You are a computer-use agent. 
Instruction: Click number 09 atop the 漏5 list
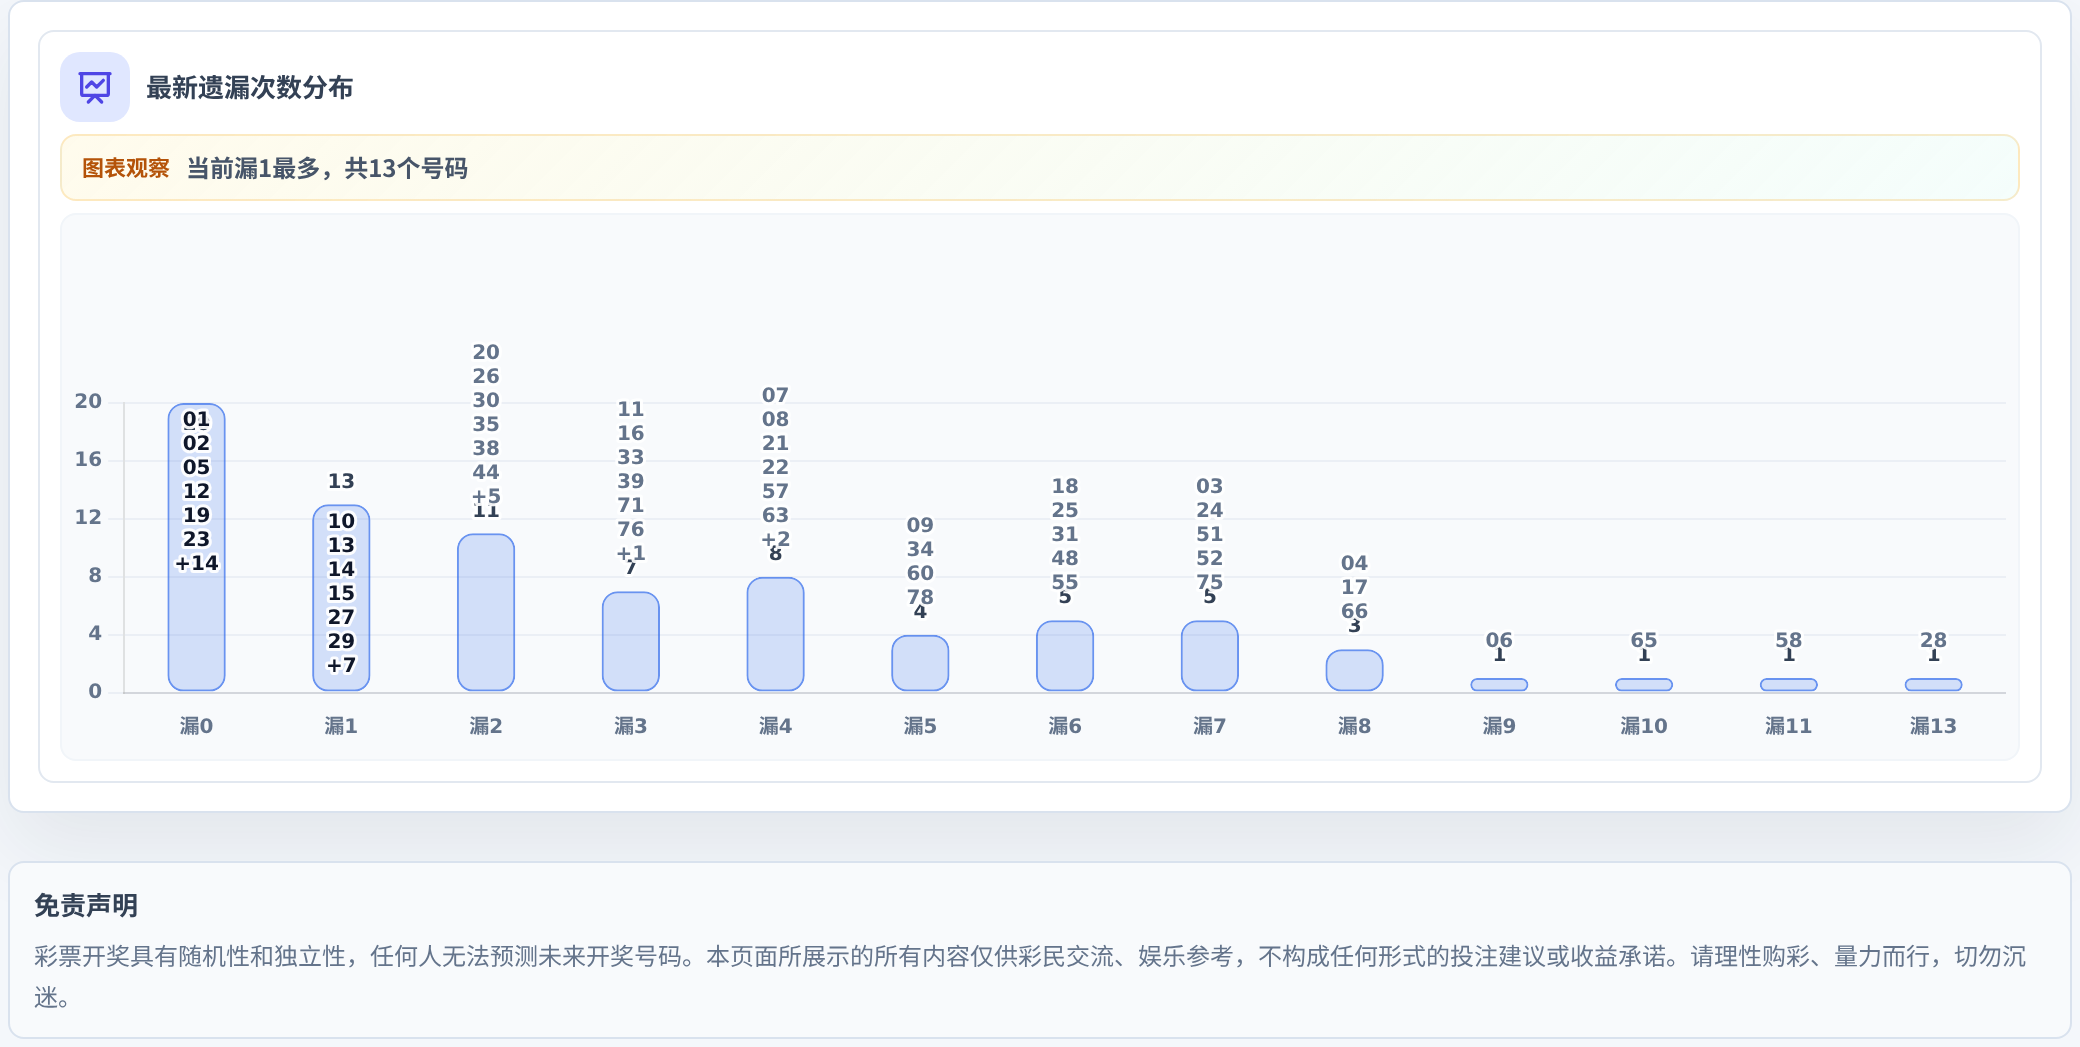920,525
